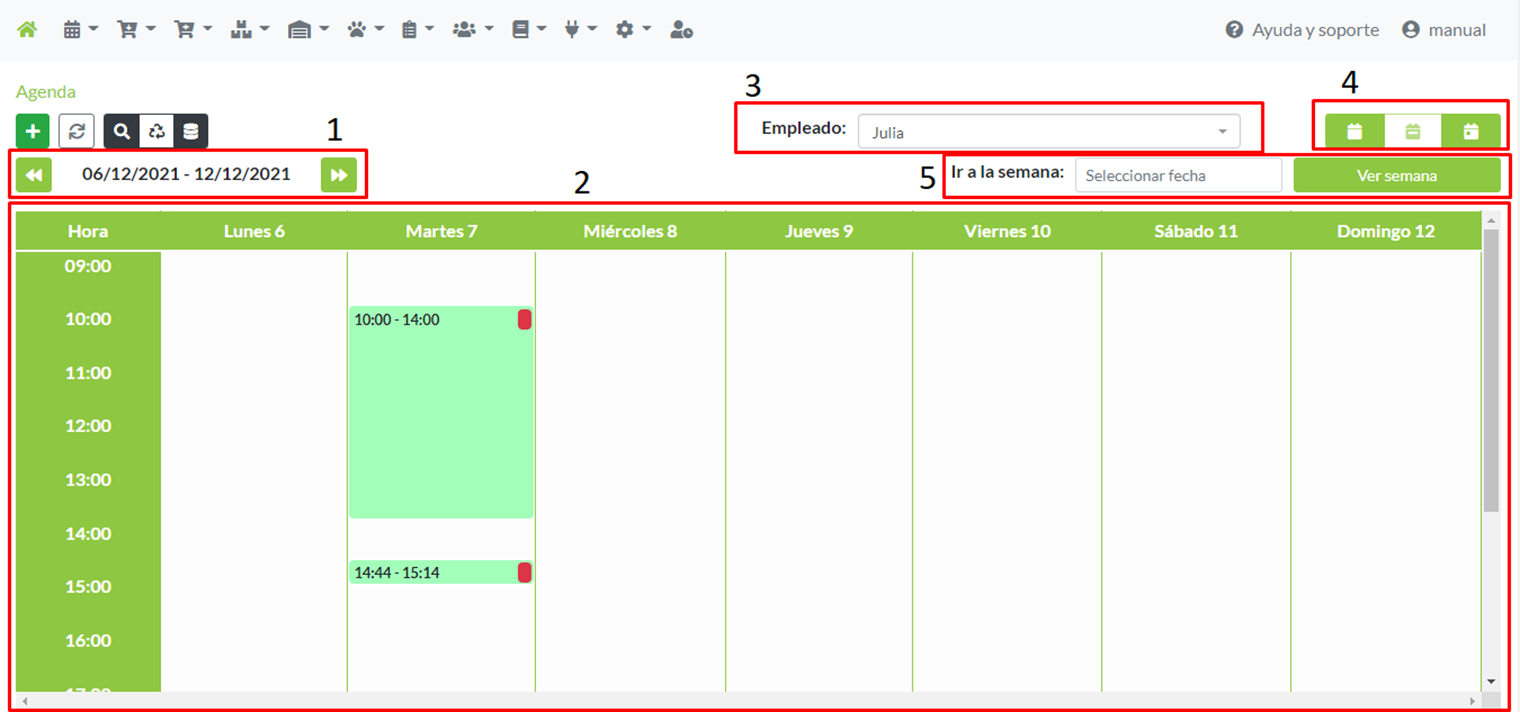Click the Ver semana button
Image resolution: width=1520 pixels, height=712 pixels.
click(1396, 176)
